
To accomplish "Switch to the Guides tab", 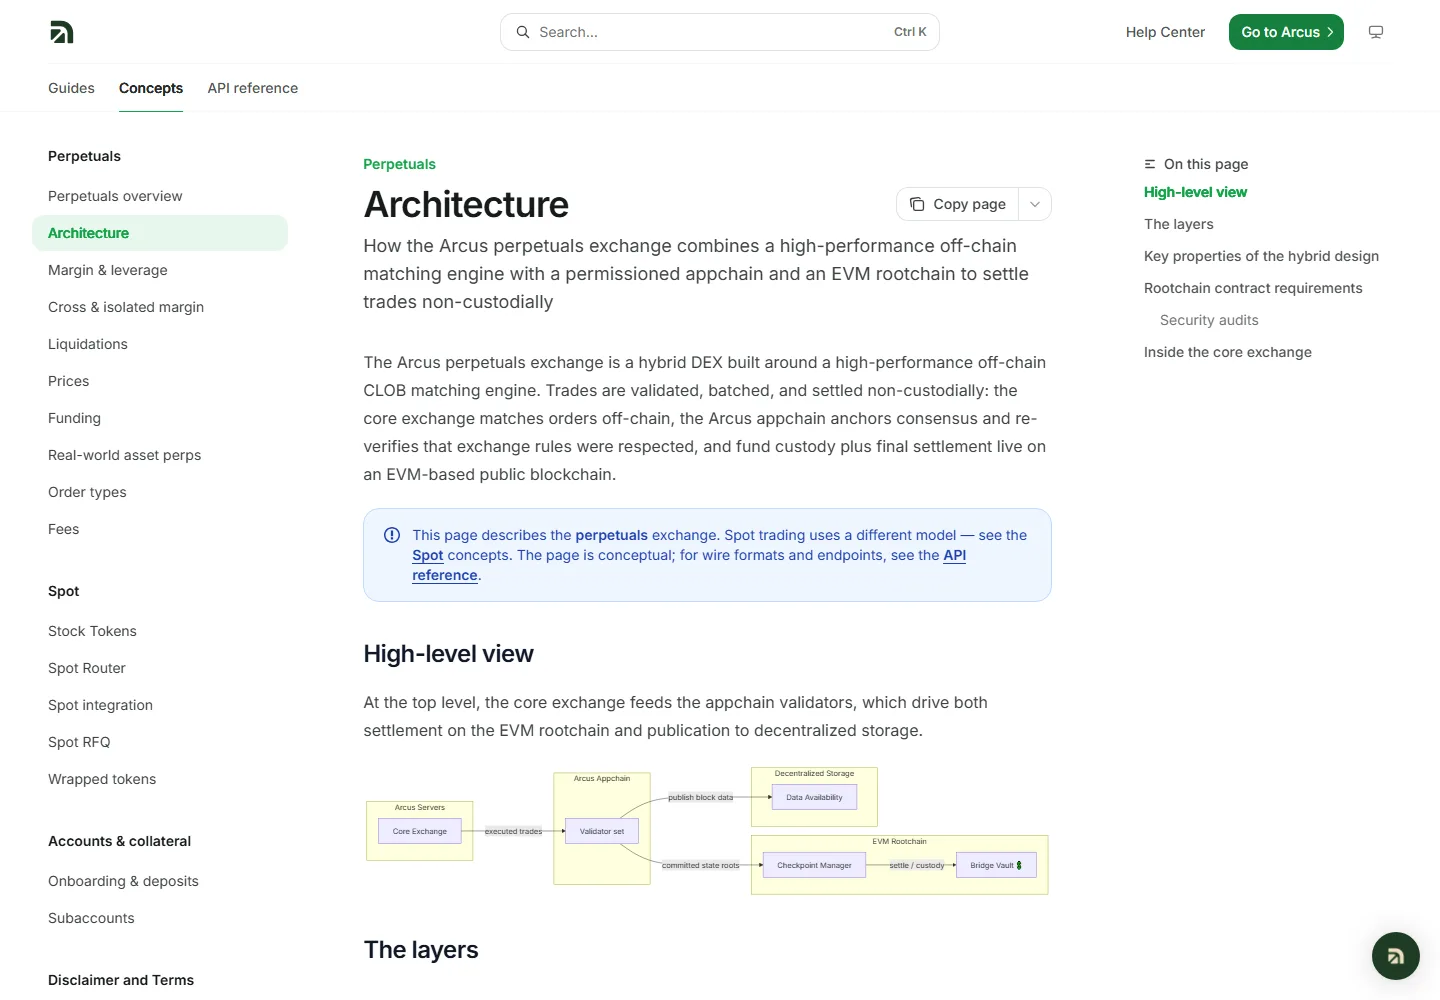I will pyautogui.click(x=71, y=88).
